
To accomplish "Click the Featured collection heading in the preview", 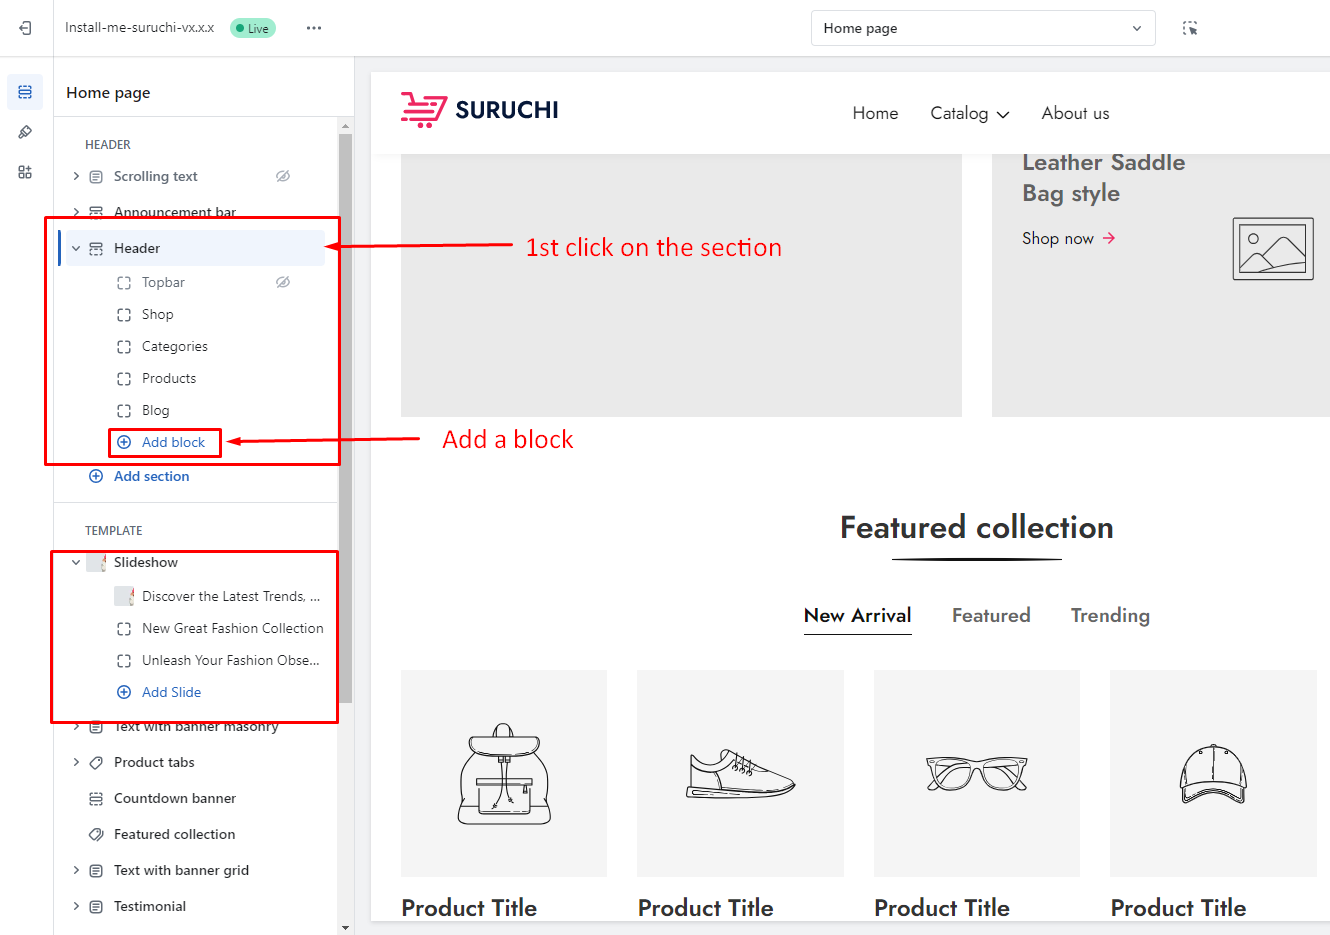I will [977, 528].
